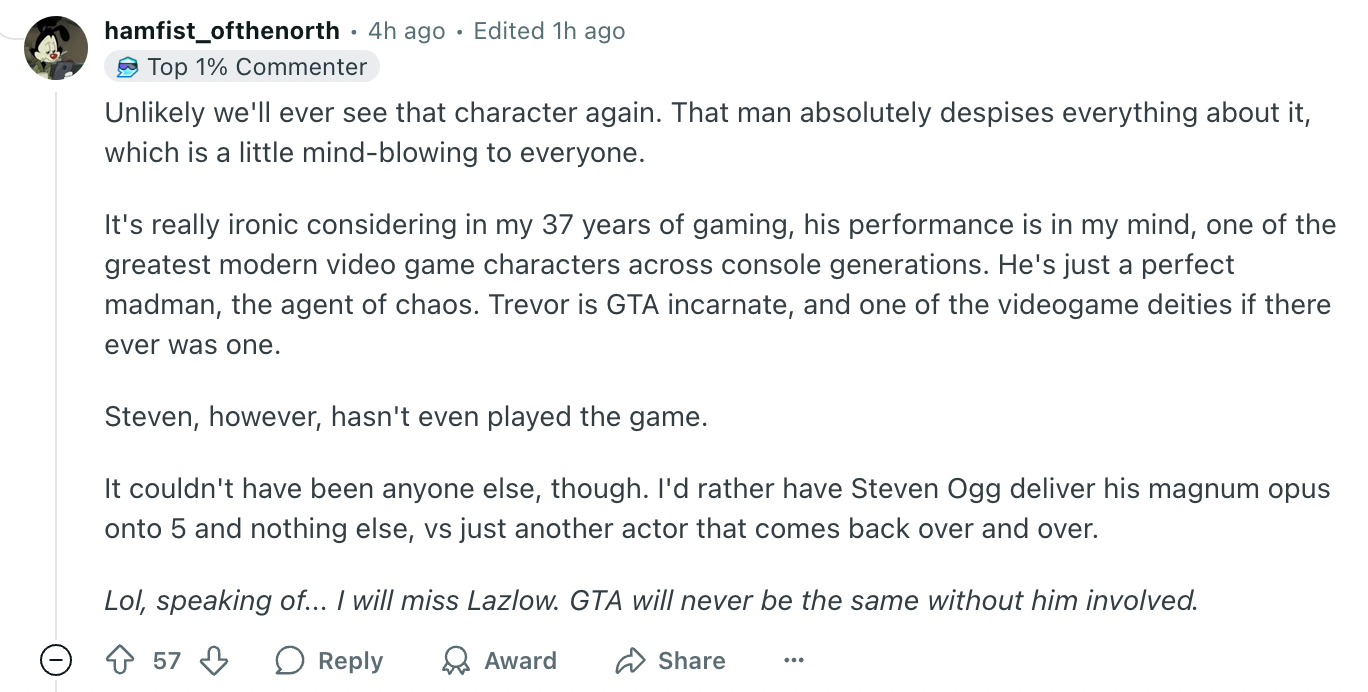Click the Reply speech bubble icon

click(x=290, y=661)
